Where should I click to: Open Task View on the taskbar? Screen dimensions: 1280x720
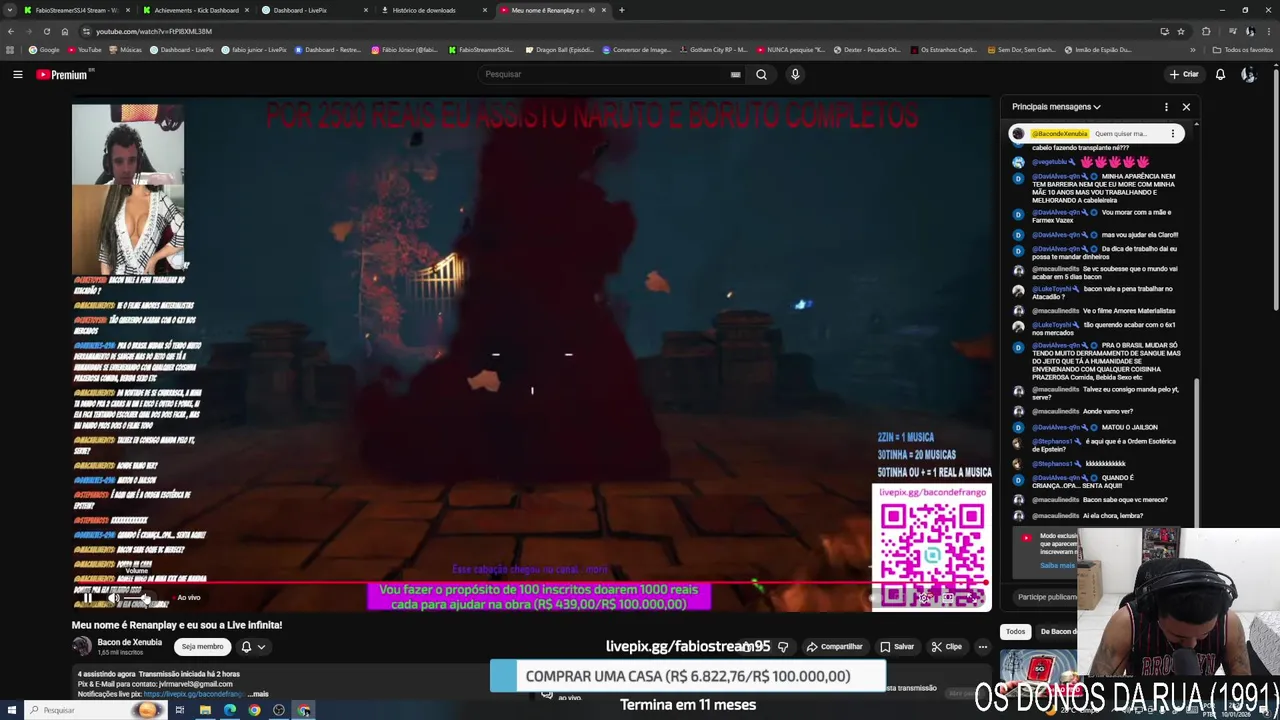pos(180,710)
